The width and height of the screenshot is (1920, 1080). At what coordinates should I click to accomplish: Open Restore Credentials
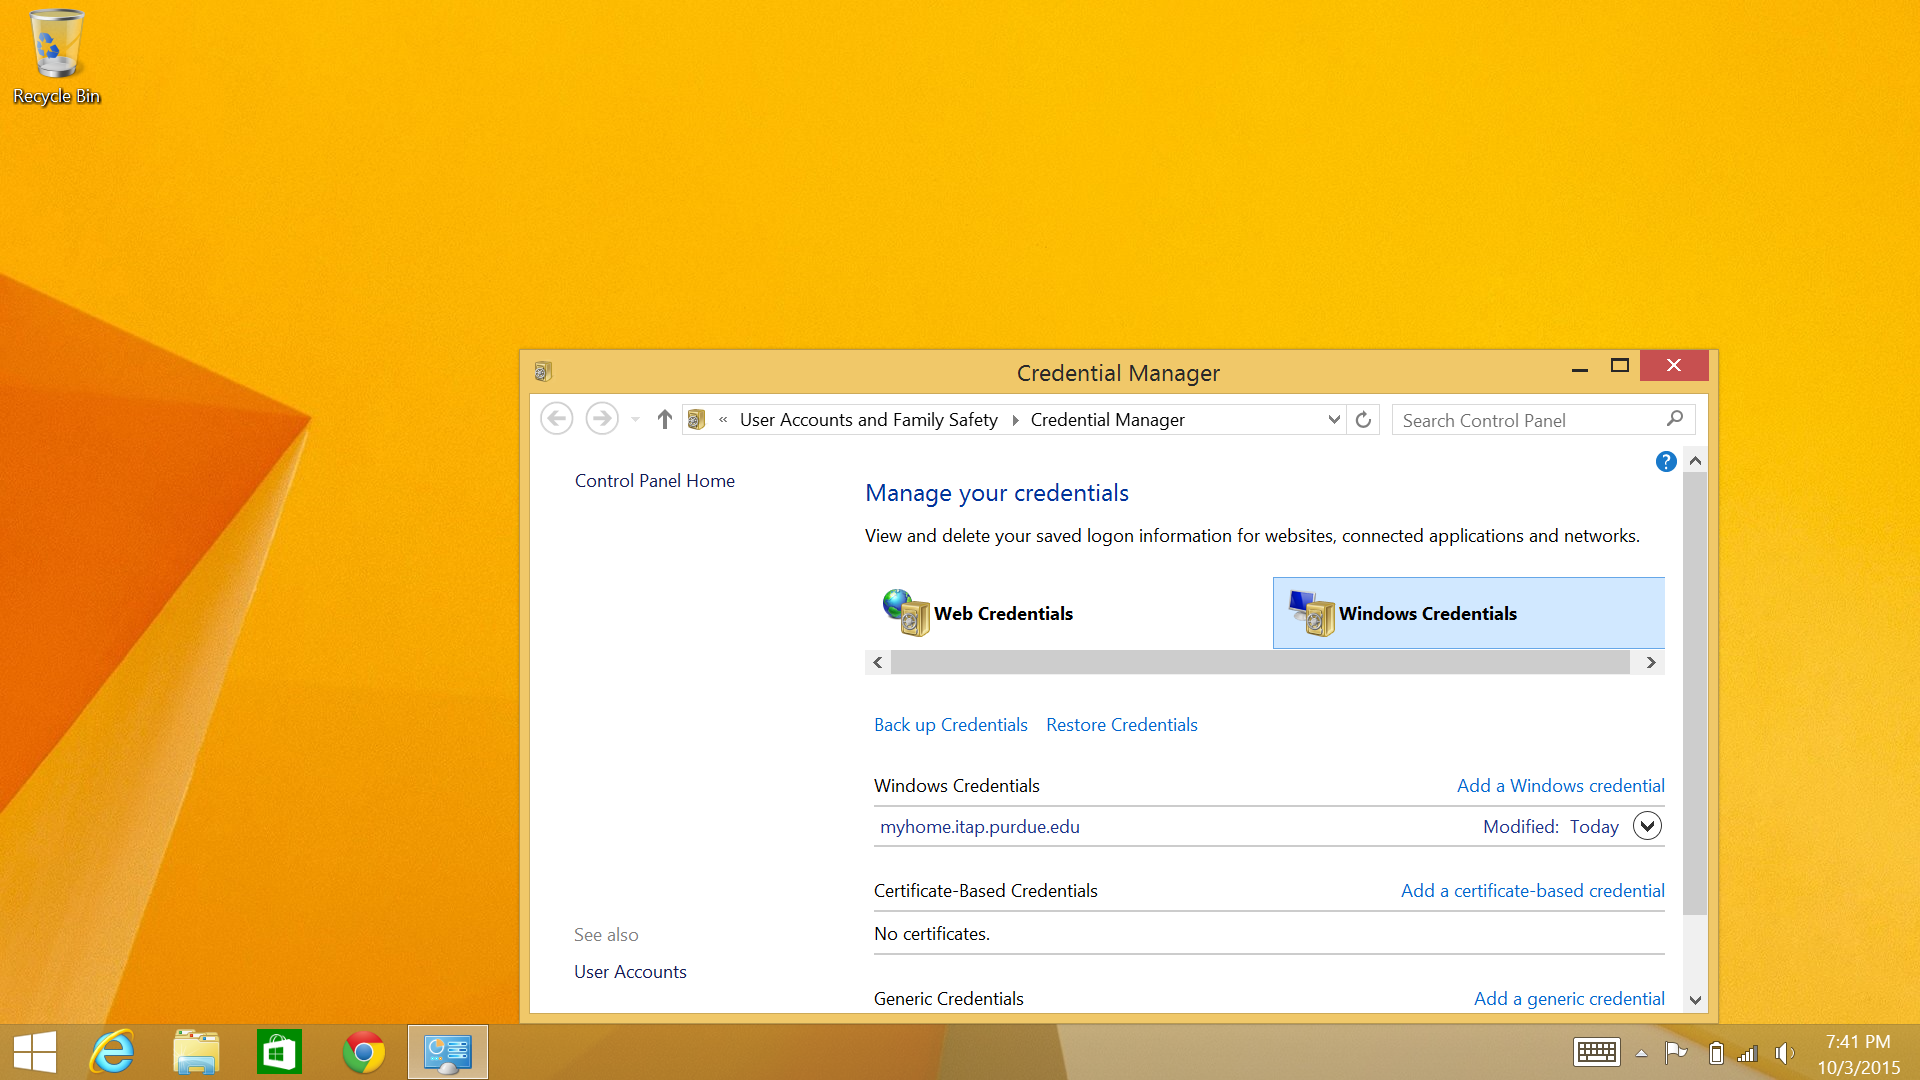(x=1121, y=725)
